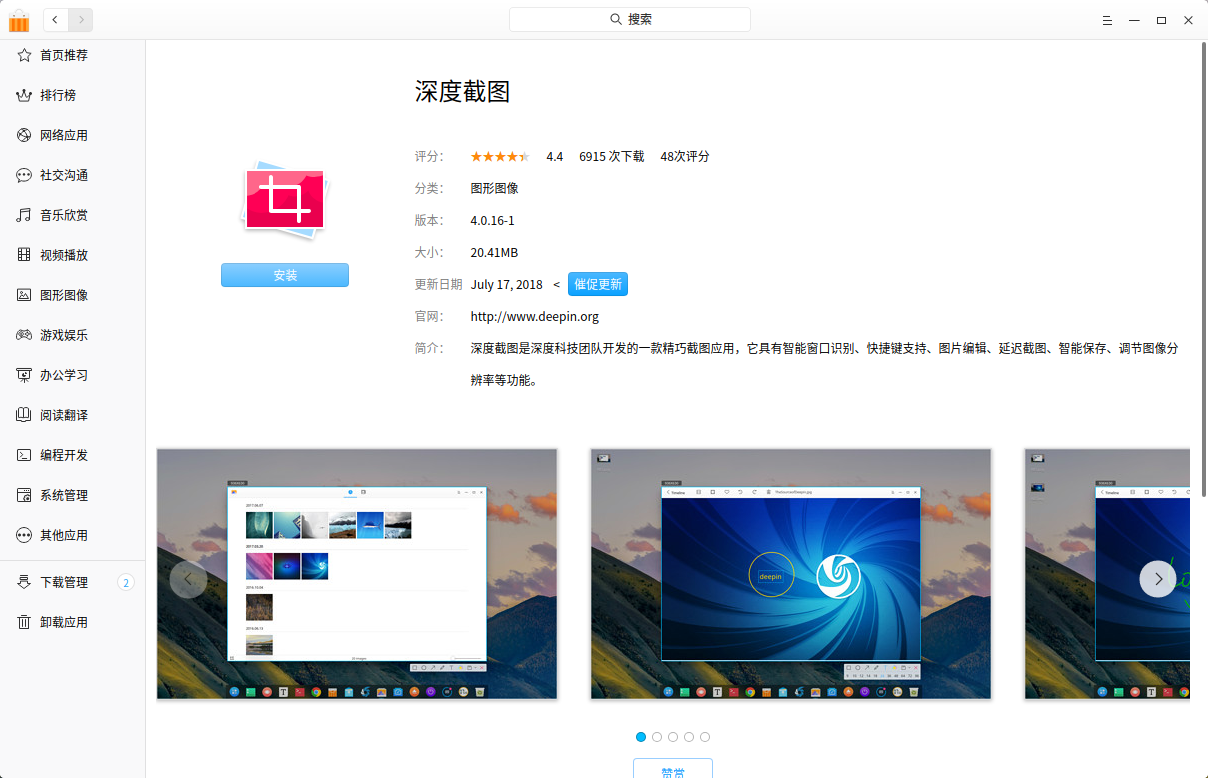This screenshot has height=778, width=1208.
Task: Click the orange star rating
Action: tap(500, 156)
